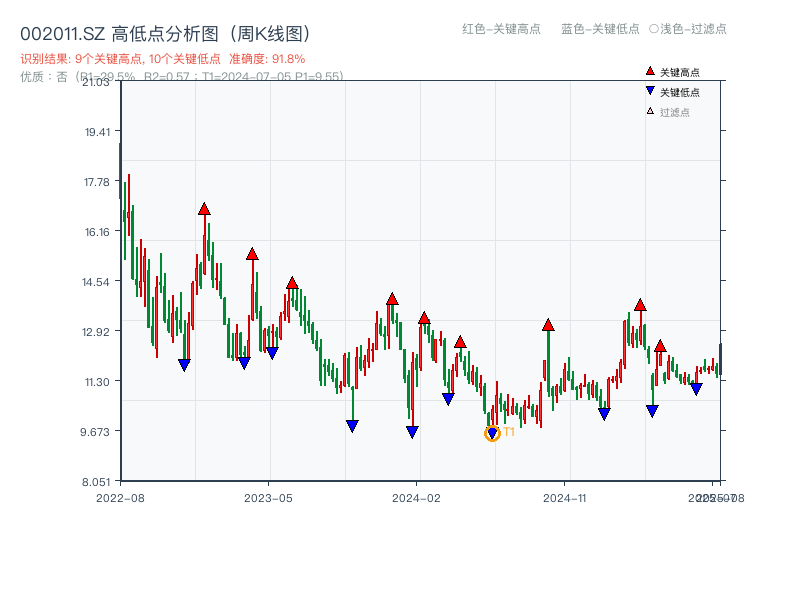Click the third red key-high marker near 14.54
The height and width of the screenshot is (600, 800).
[x=292, y=283]
